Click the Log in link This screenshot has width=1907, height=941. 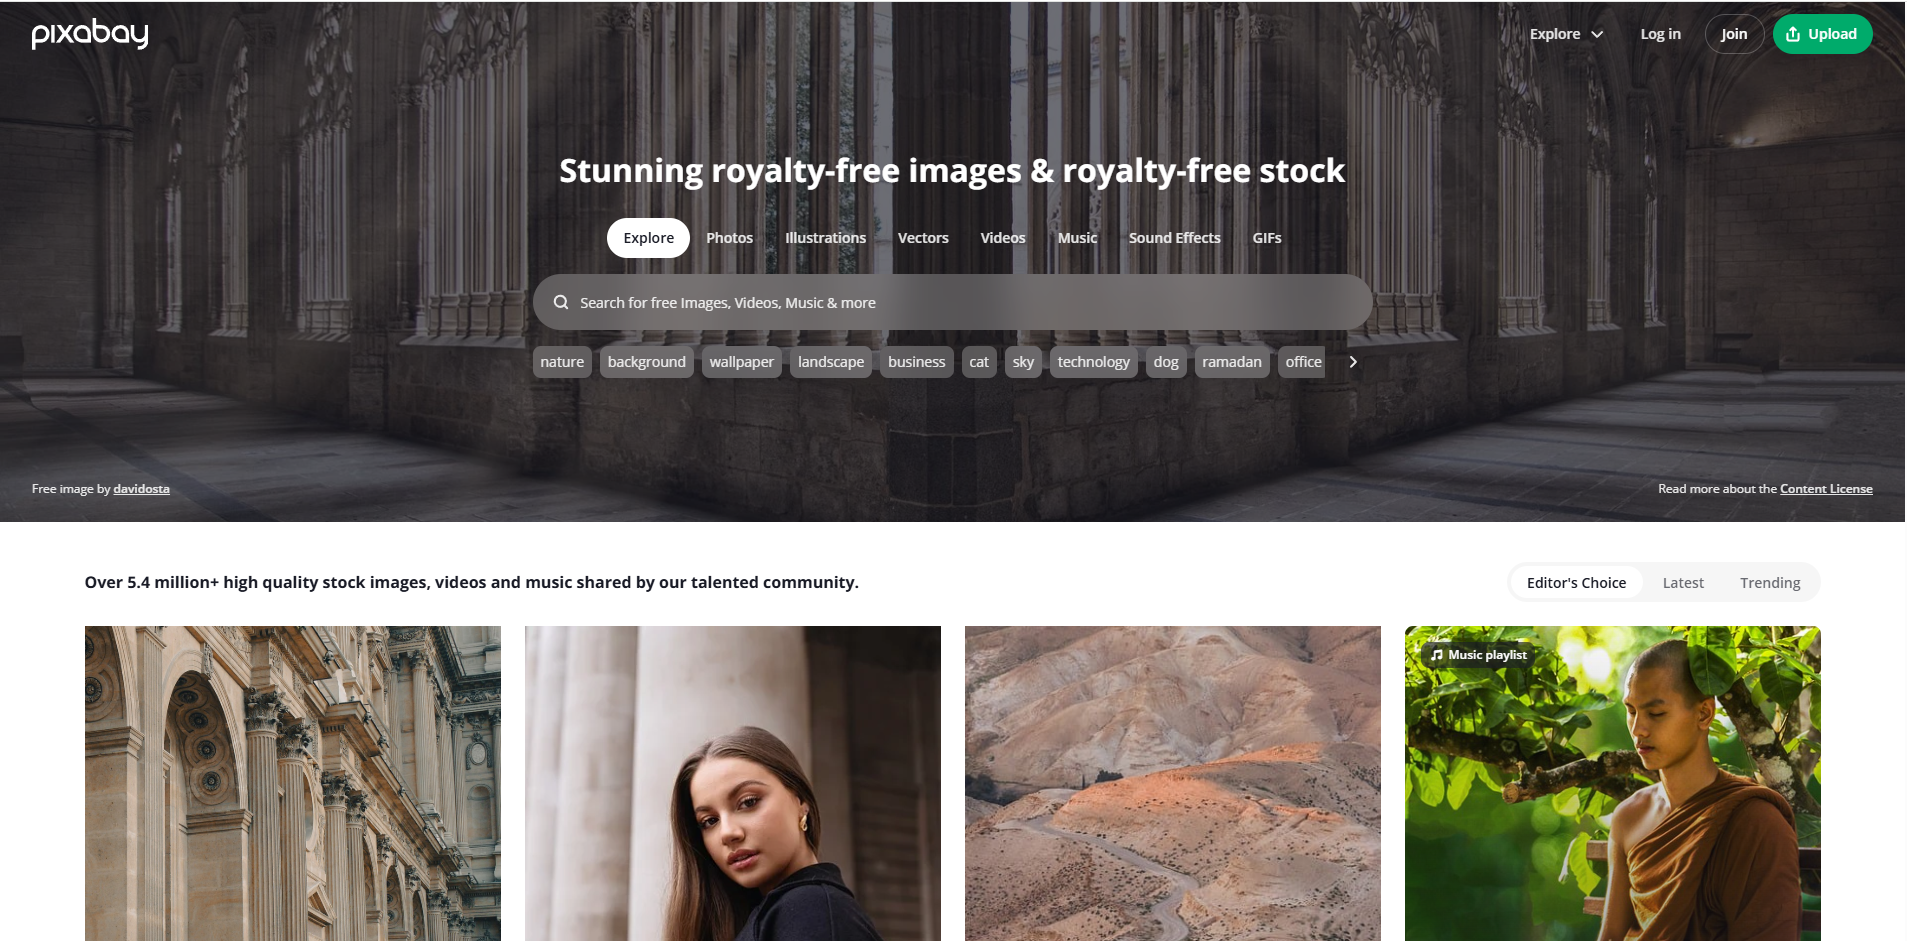click(1660, 34)
